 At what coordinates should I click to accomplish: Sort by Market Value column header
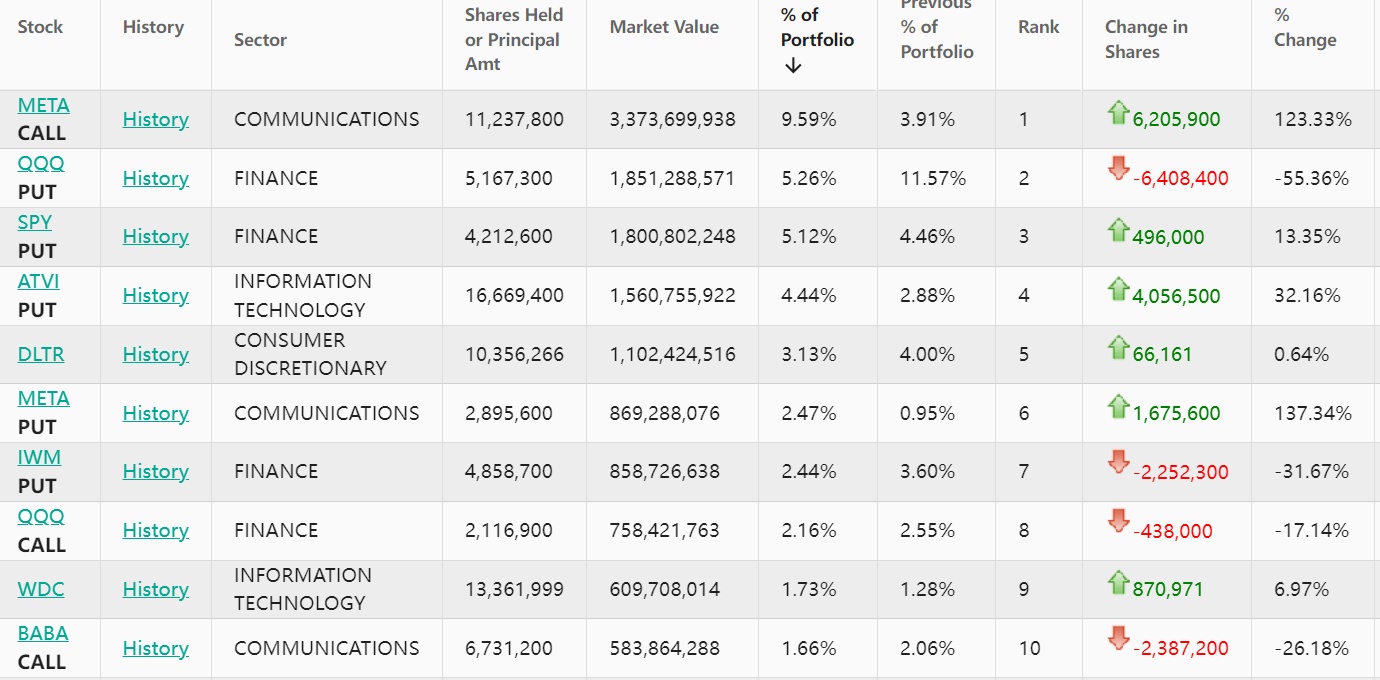664,27
